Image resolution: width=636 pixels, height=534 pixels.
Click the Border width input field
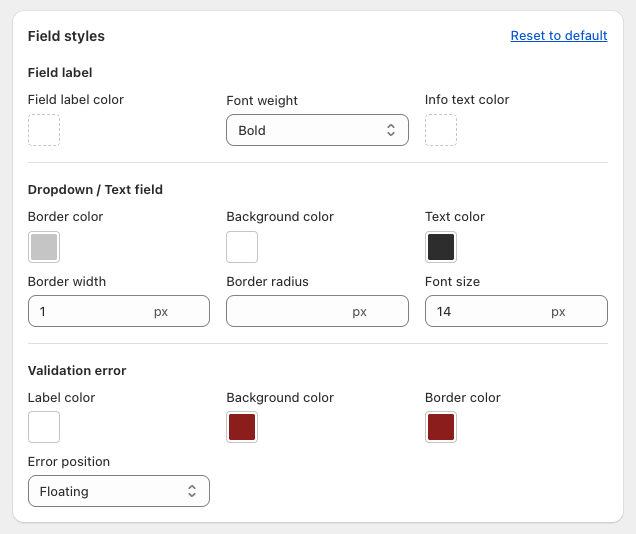(90, 311)
